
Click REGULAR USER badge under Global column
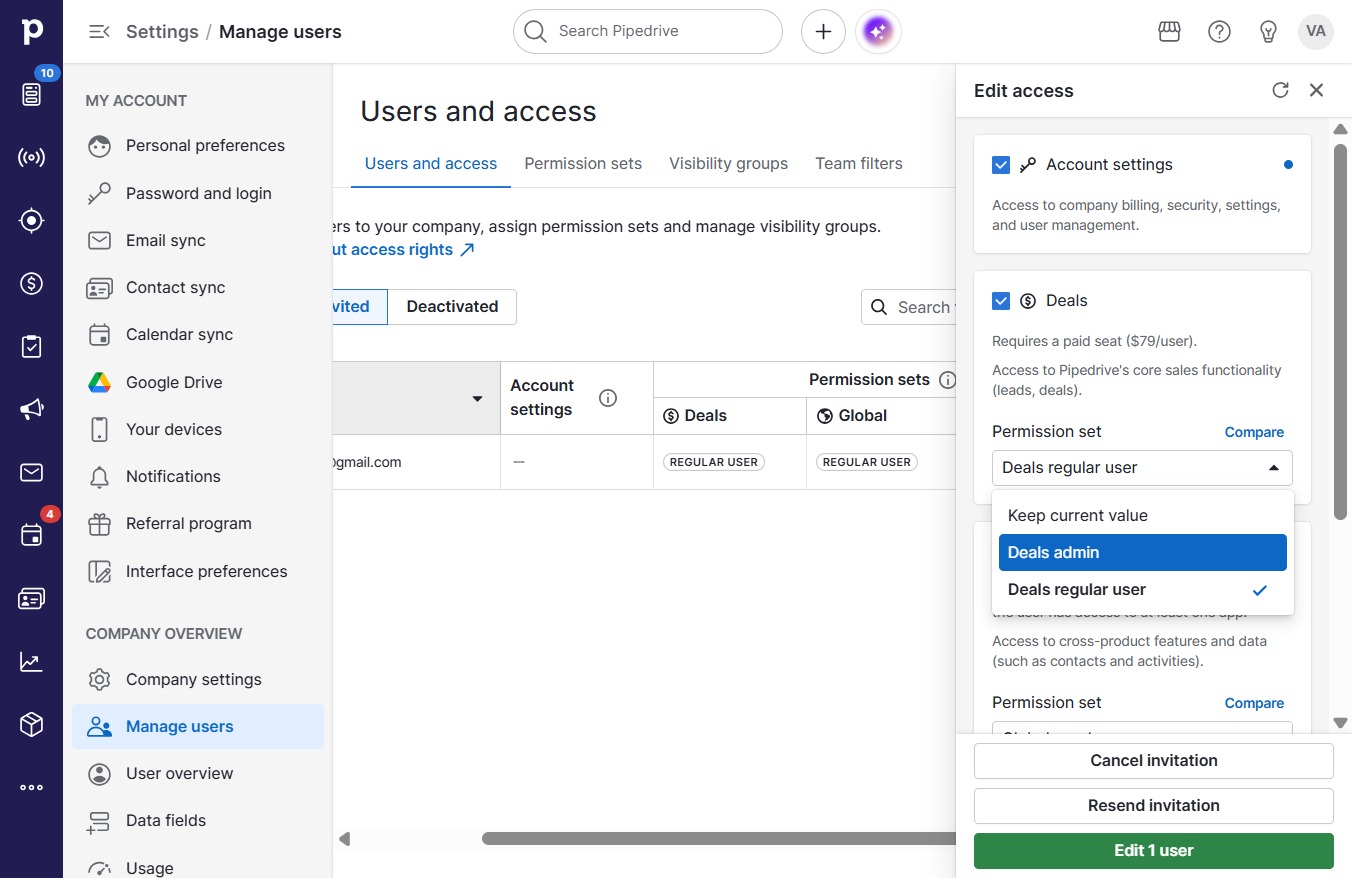(x=867, y=462)
